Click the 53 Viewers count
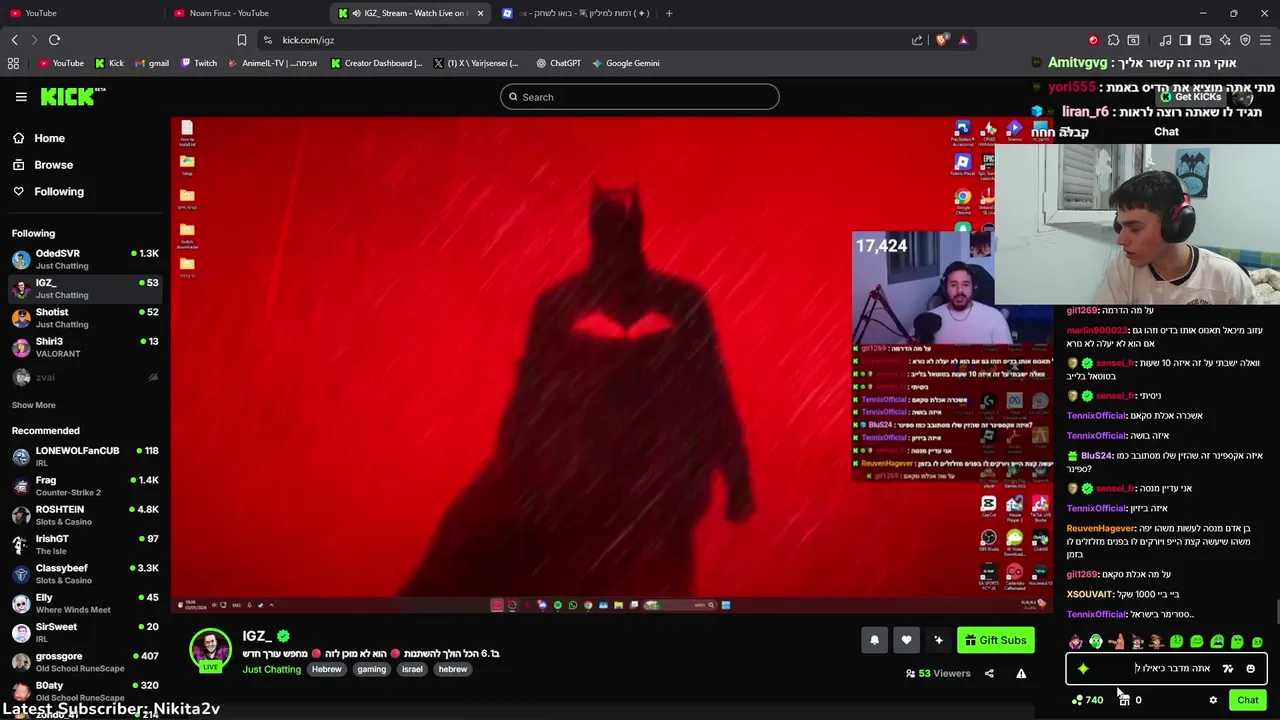1280x720 pixels. click(x=938, y=673)
